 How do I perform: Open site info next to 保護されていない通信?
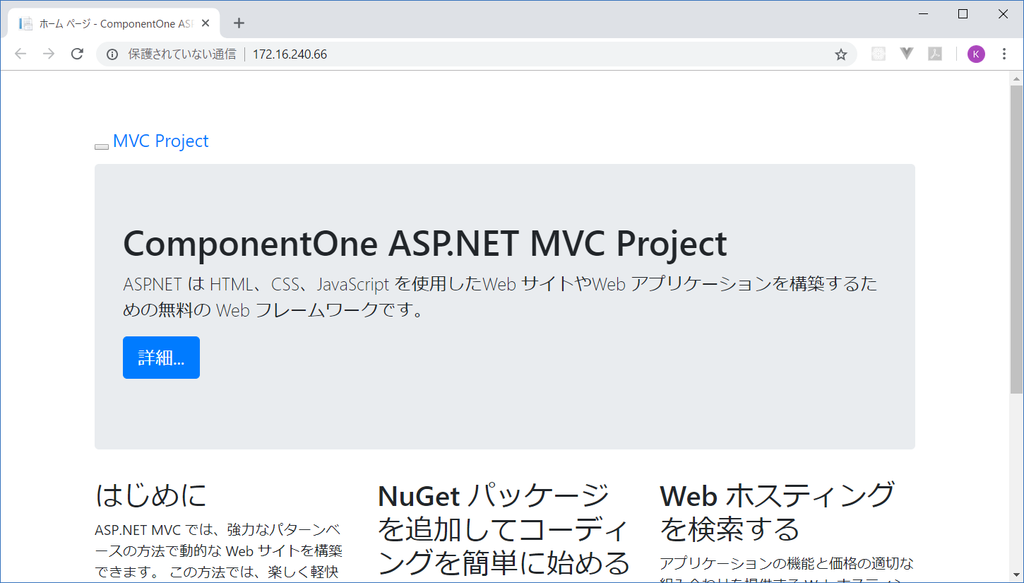point(112,54)
